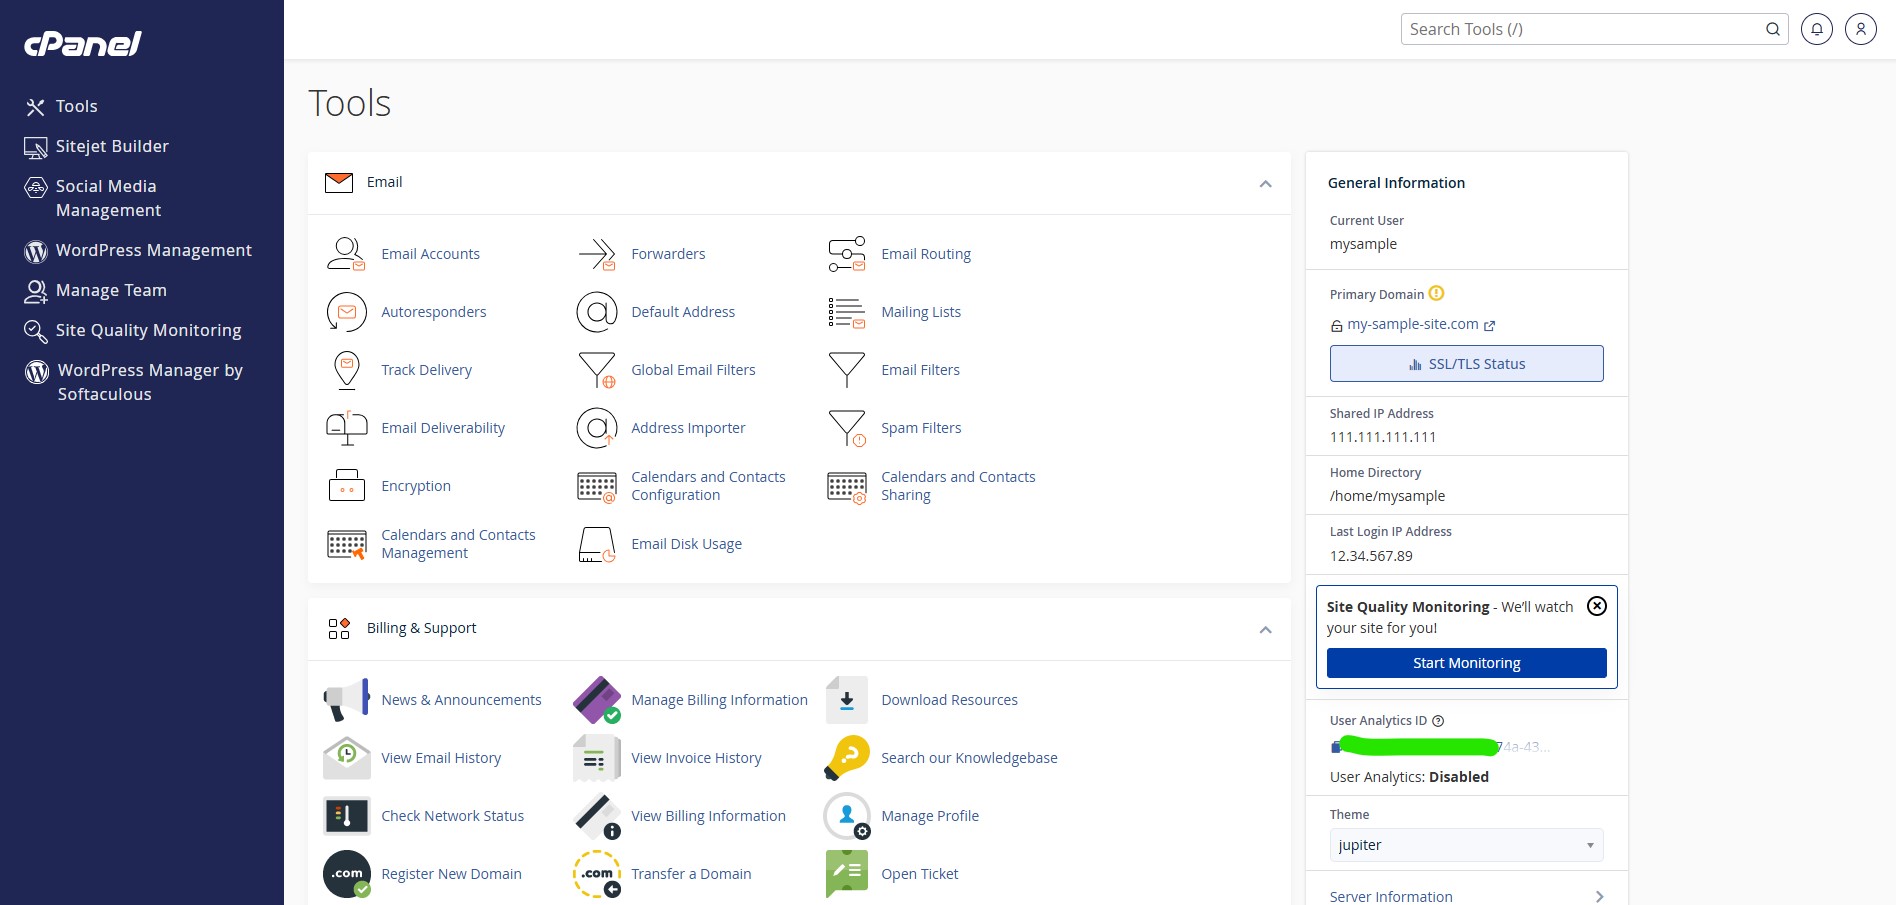
Task: Open the Register New Domain icon
Action: pyautogui.click(x=346, y=874)
